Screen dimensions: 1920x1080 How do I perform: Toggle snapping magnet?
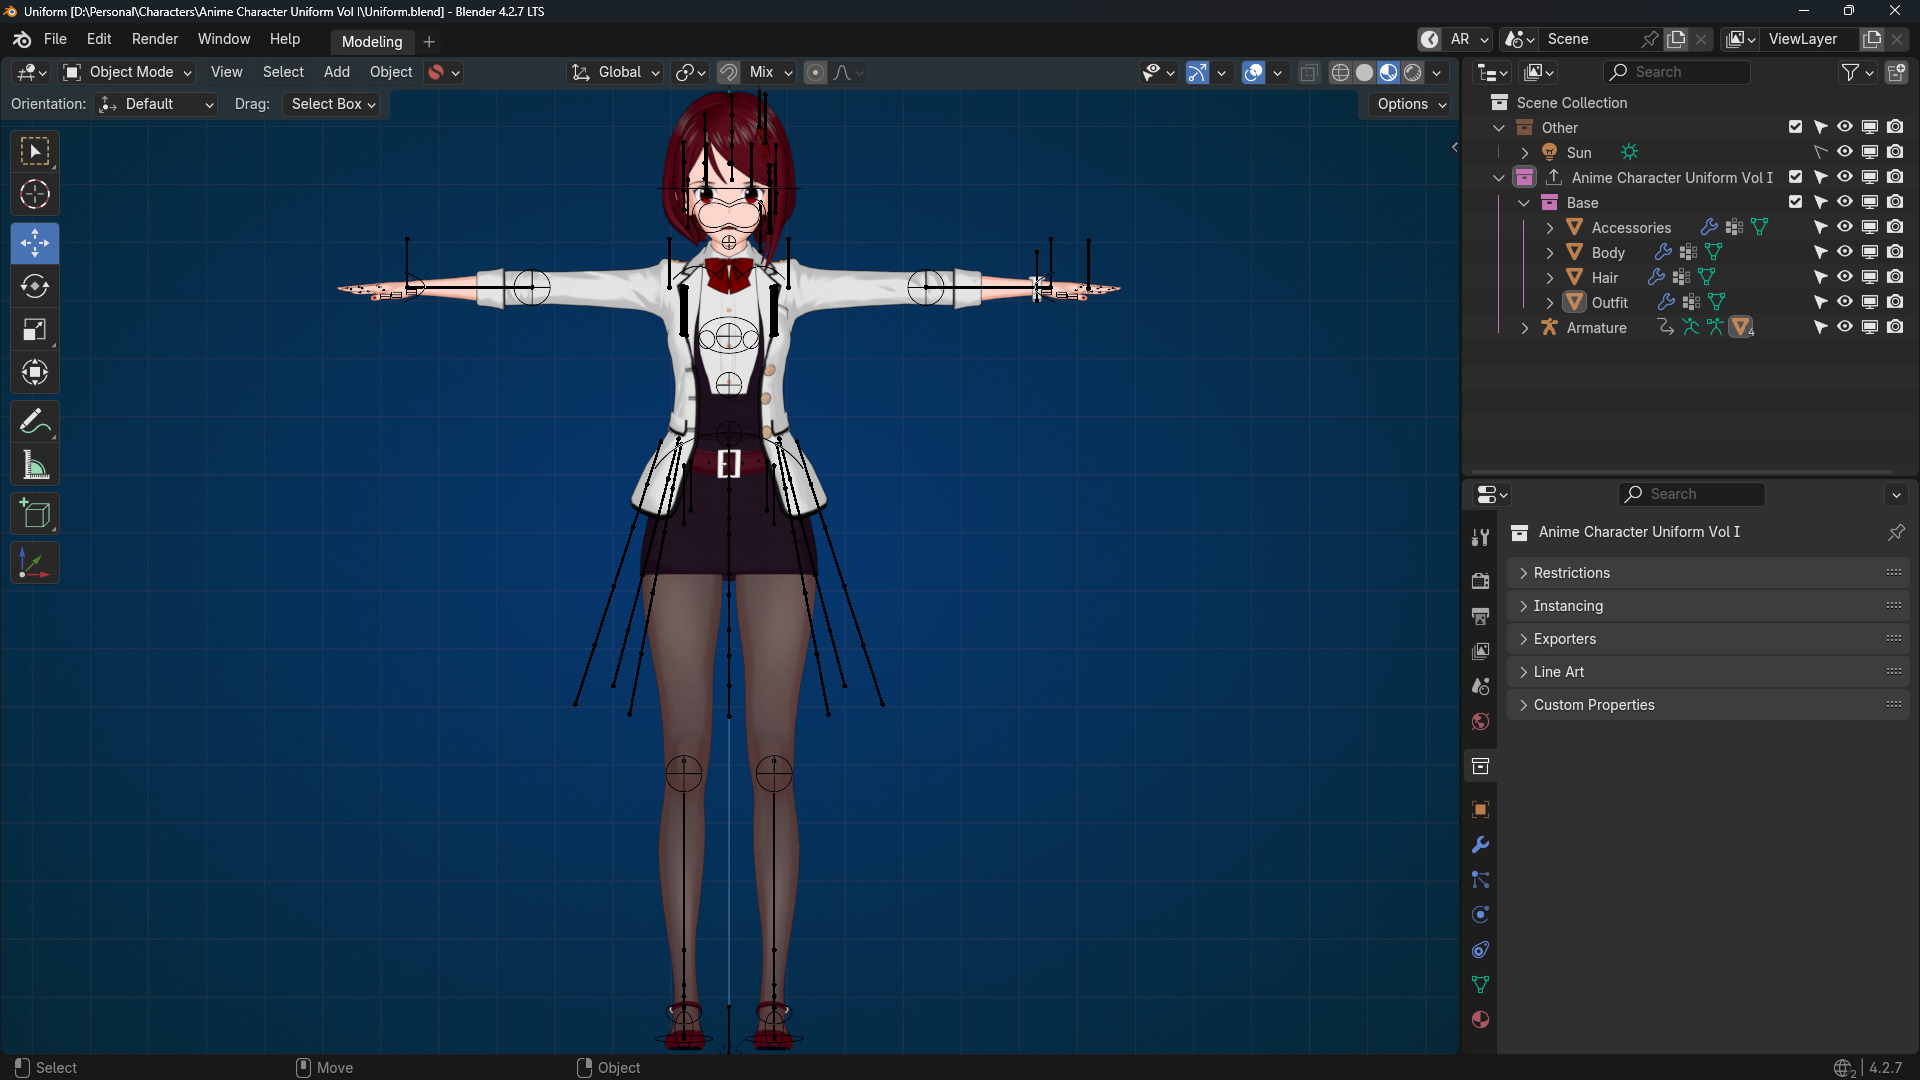728,72
